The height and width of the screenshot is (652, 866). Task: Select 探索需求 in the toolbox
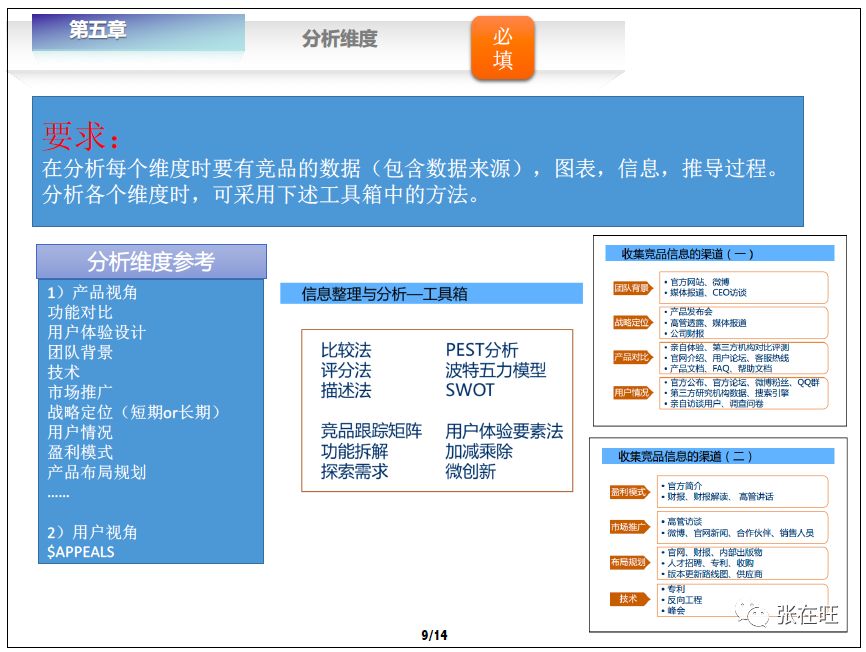point(355,471)
